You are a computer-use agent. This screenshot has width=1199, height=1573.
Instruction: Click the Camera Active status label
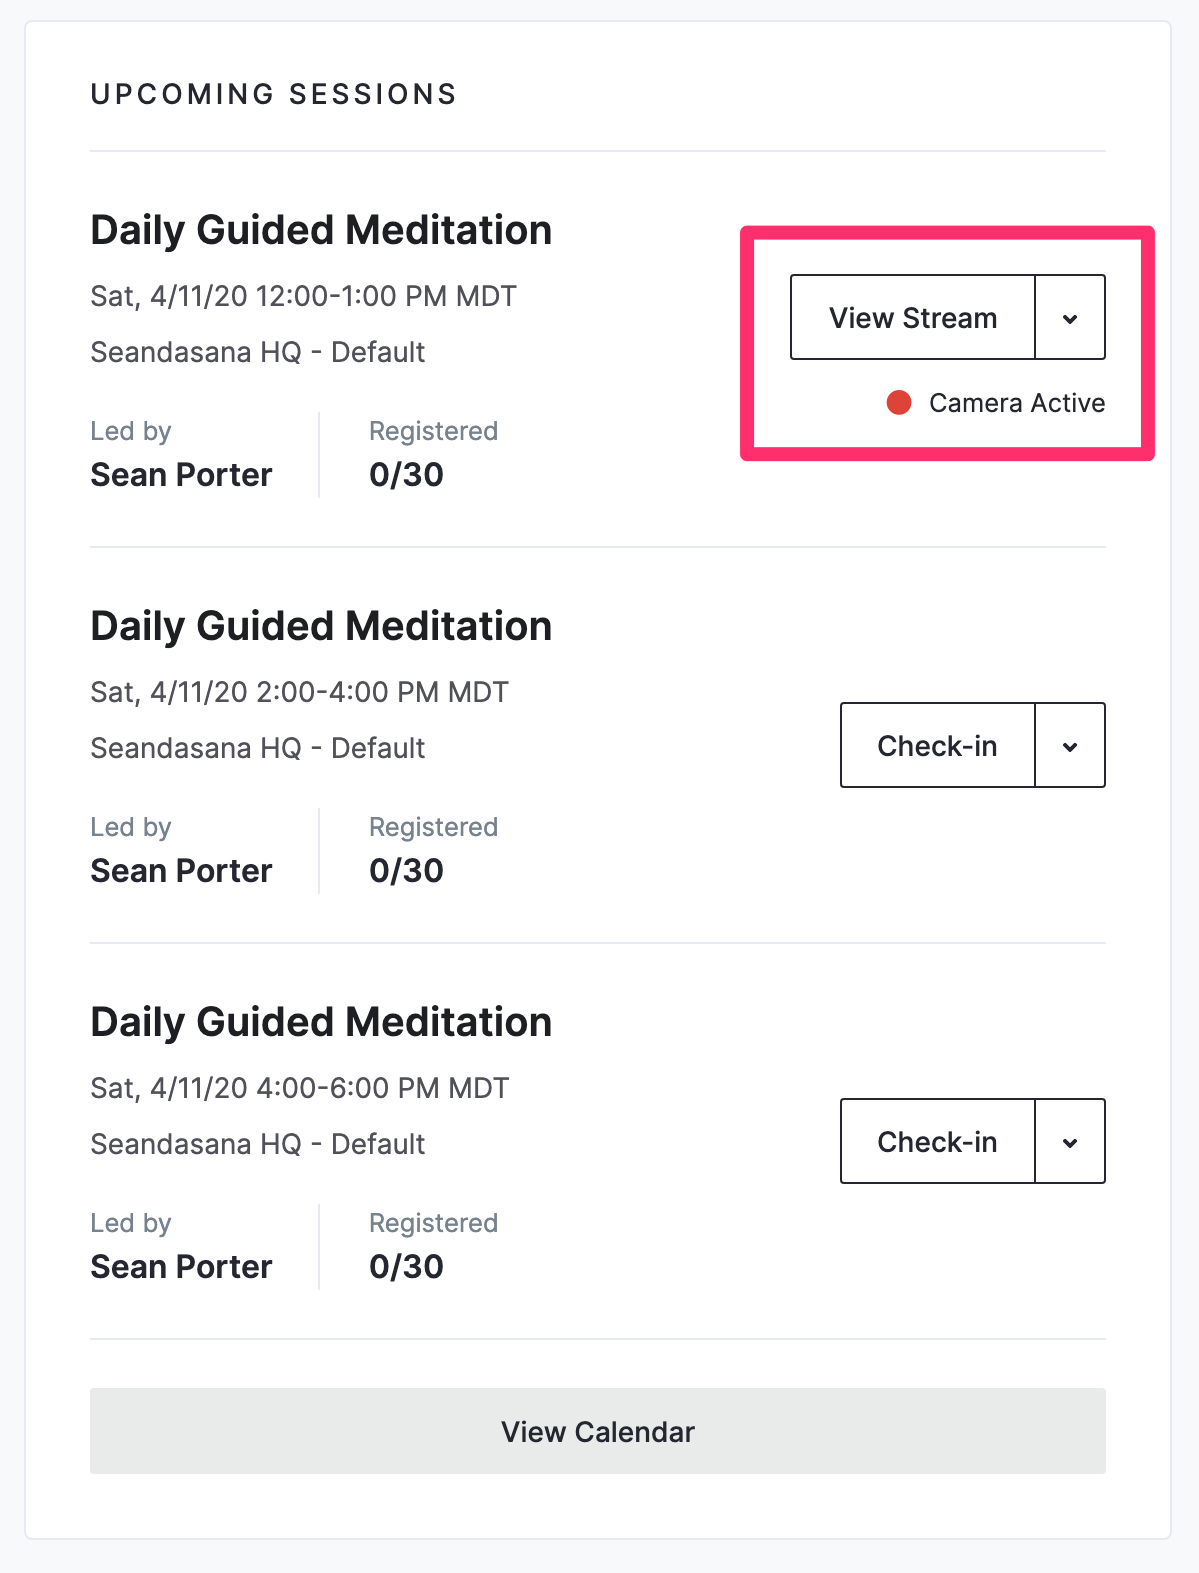coord(1017,403)
